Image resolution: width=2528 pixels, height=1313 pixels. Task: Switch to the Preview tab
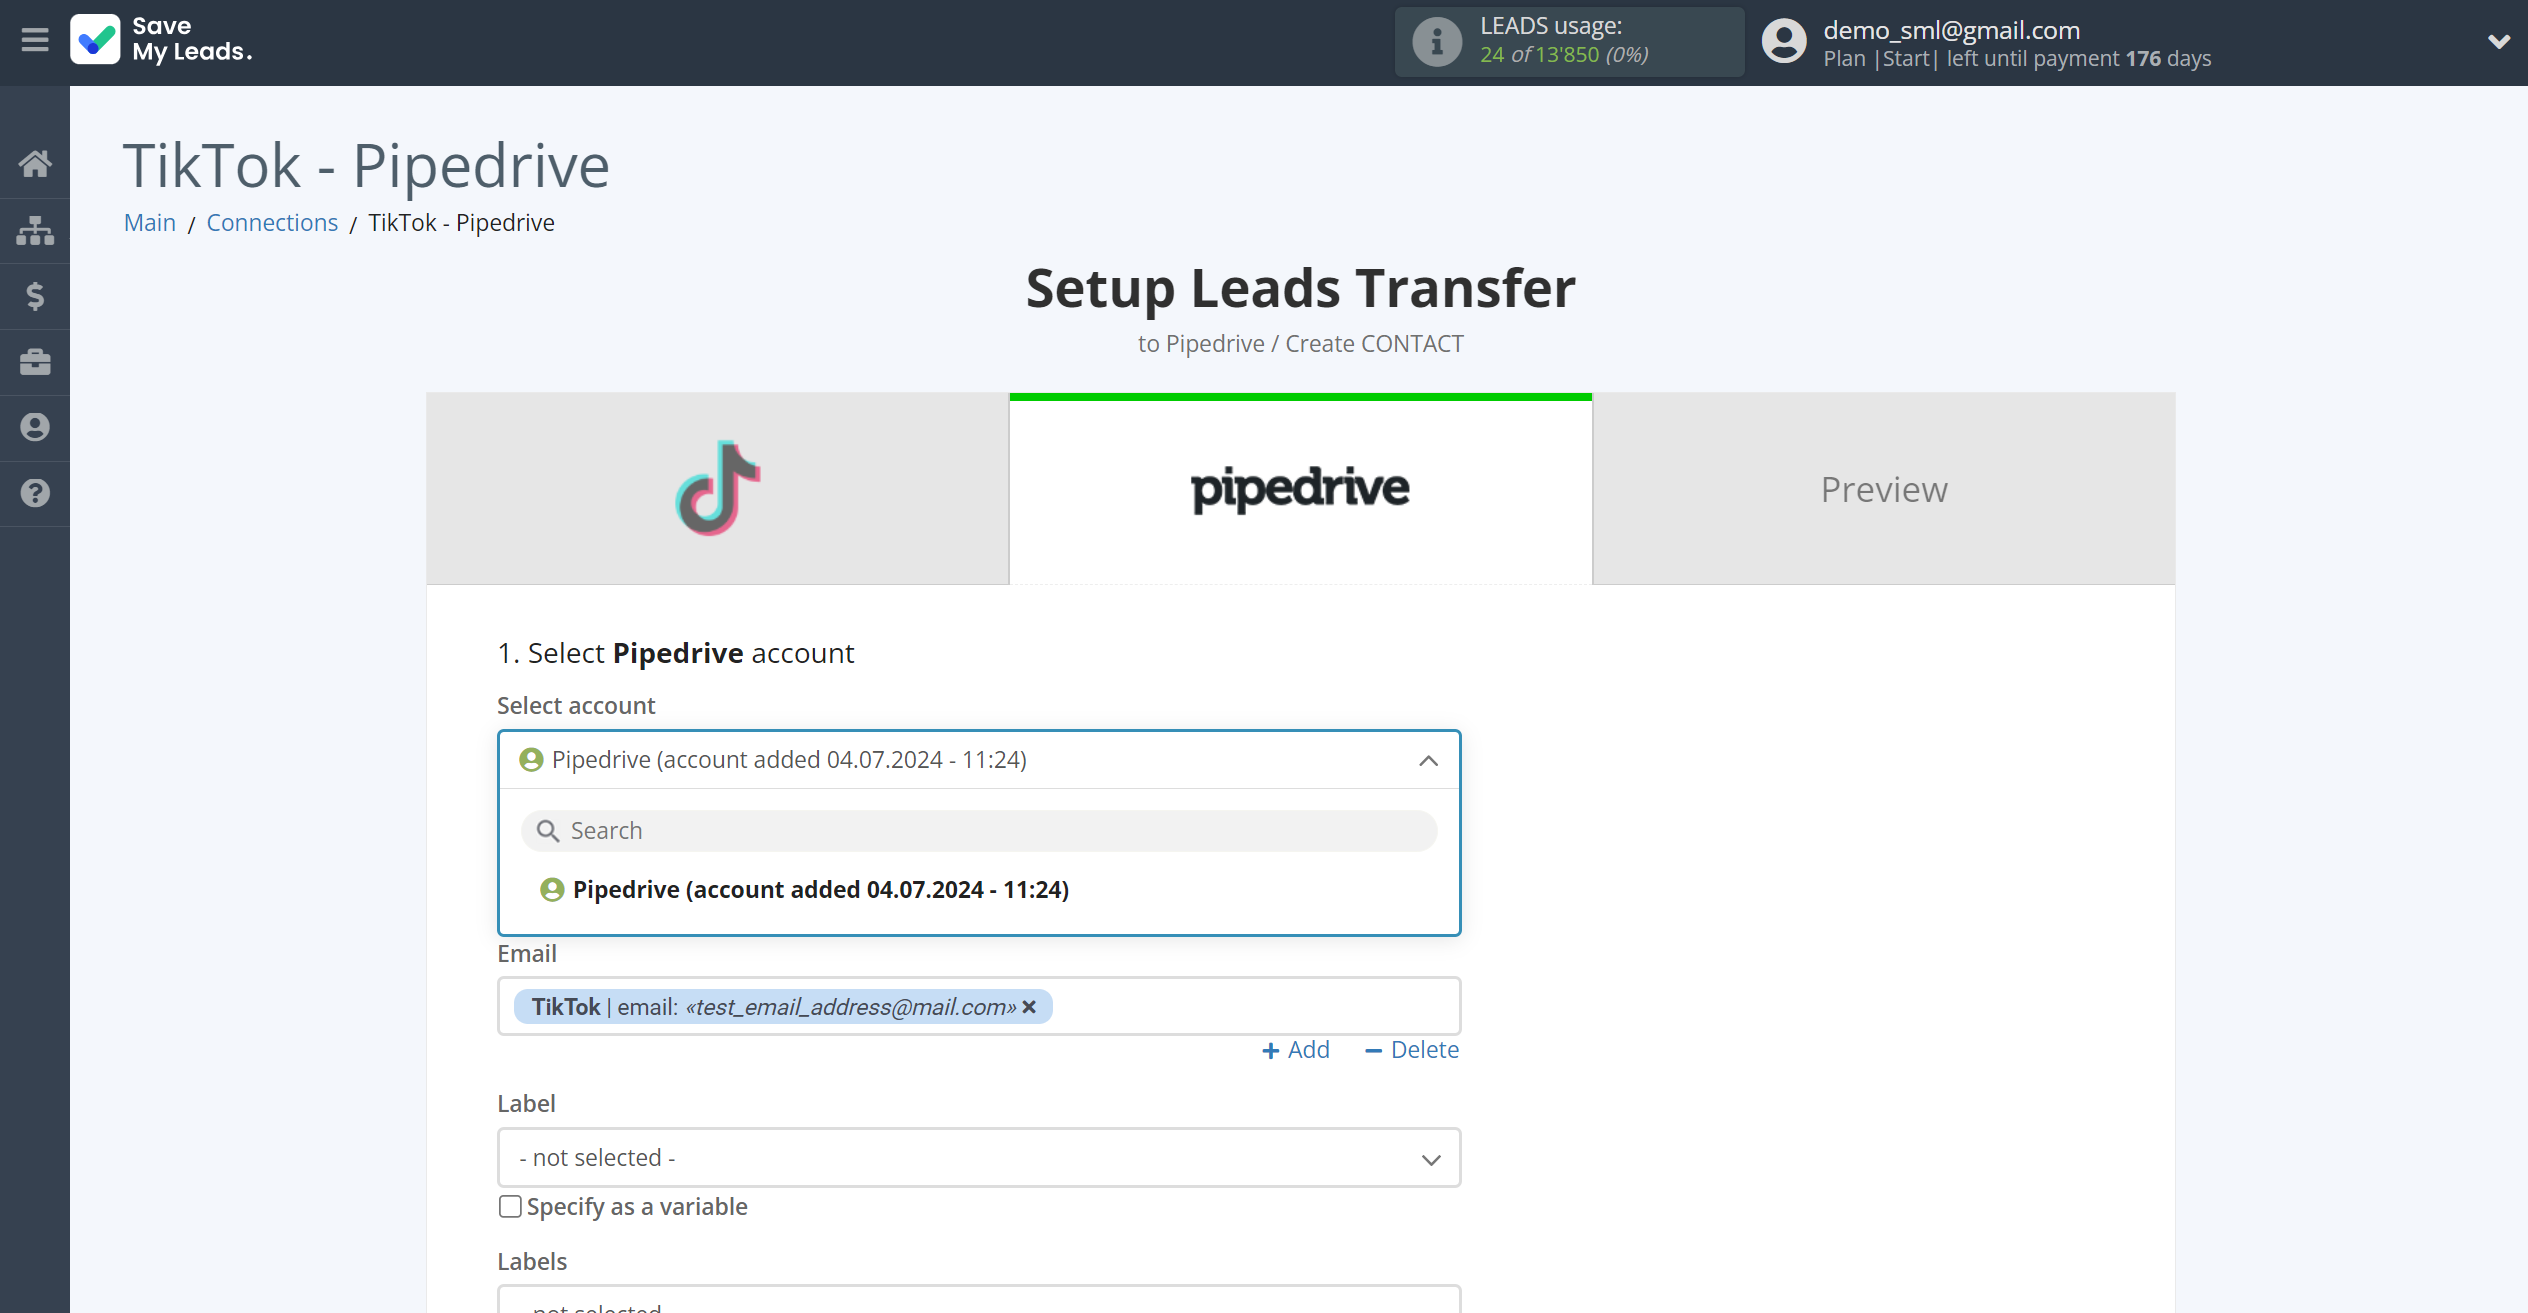[x=1884, y=488]
